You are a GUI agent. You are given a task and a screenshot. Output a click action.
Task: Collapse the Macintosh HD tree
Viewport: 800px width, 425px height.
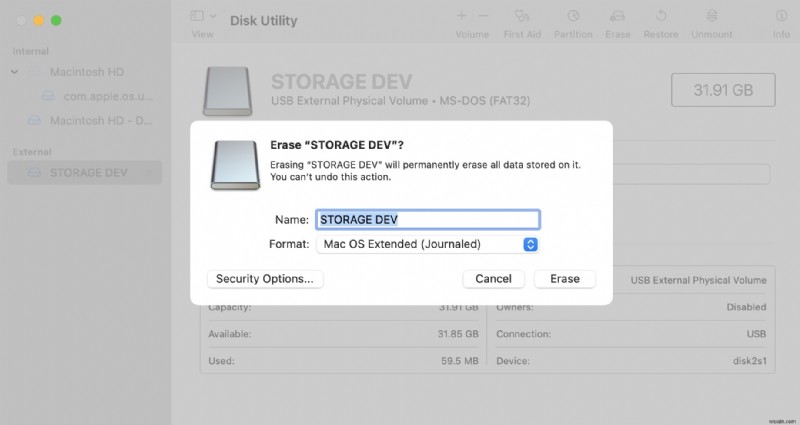pyautogui.click(x=14, y=72)
